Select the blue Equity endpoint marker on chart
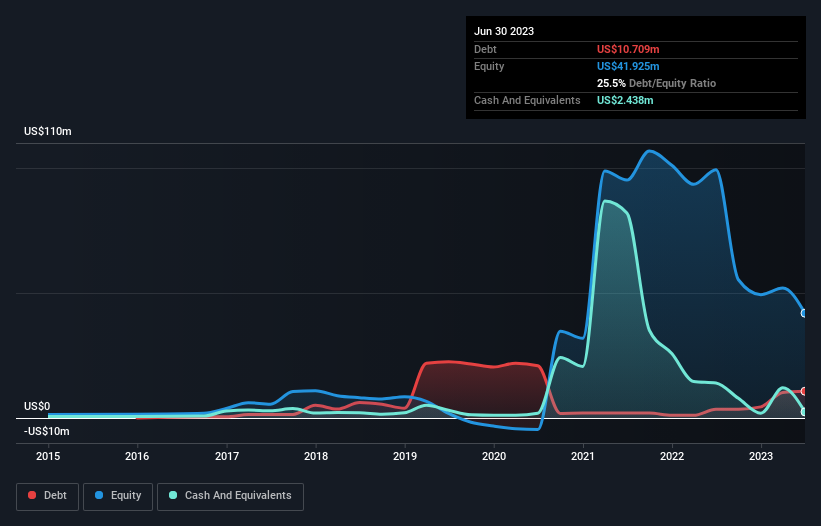 coord(804,314)
